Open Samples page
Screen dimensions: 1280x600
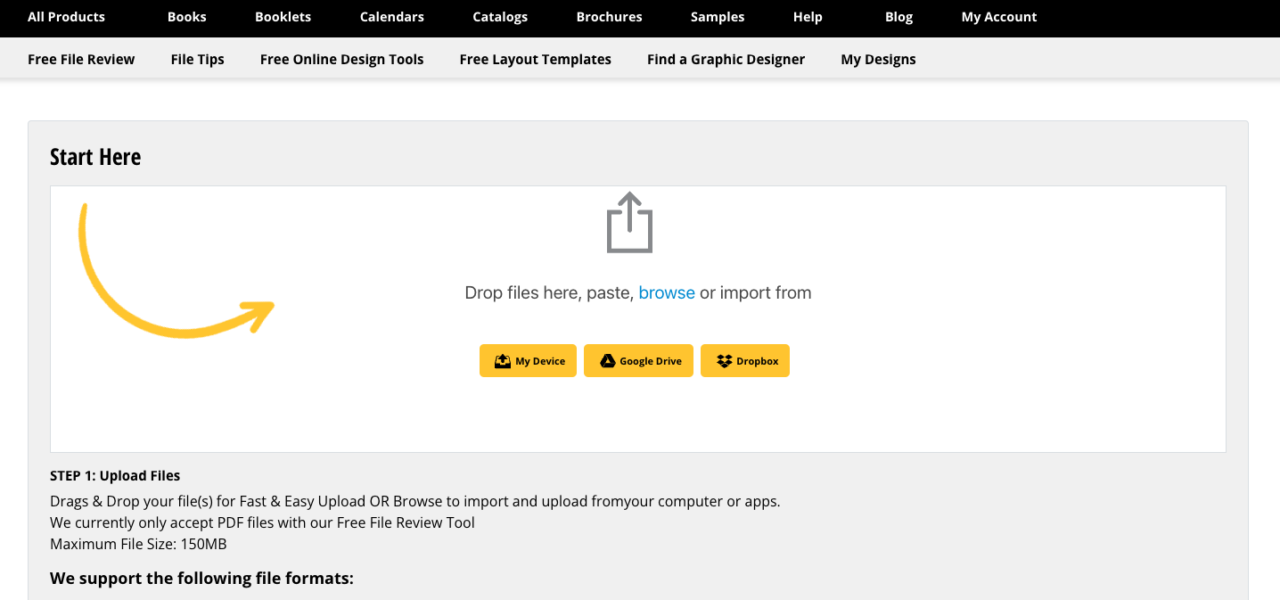717,17
